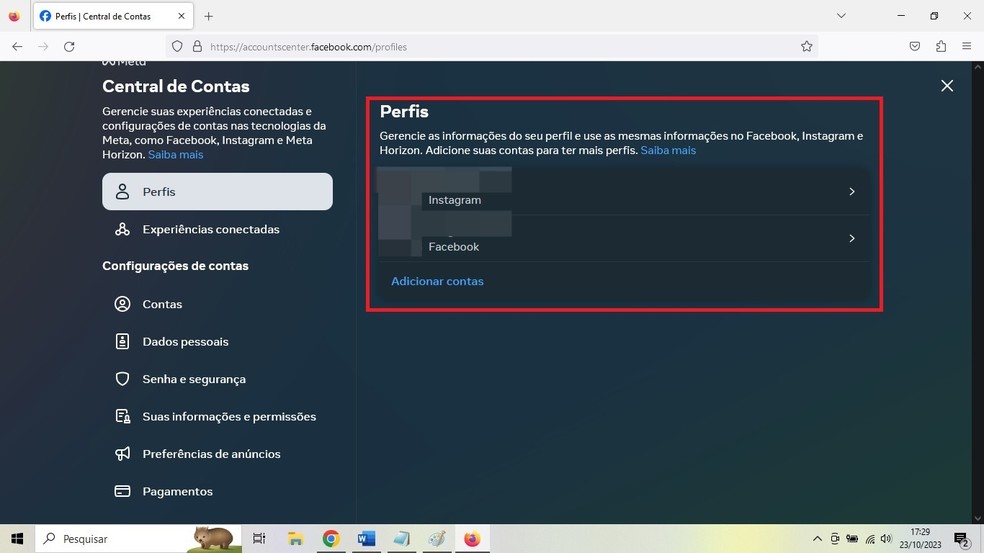Open the Pagamentos settings

pyautogui.click(x=217, y=491)
